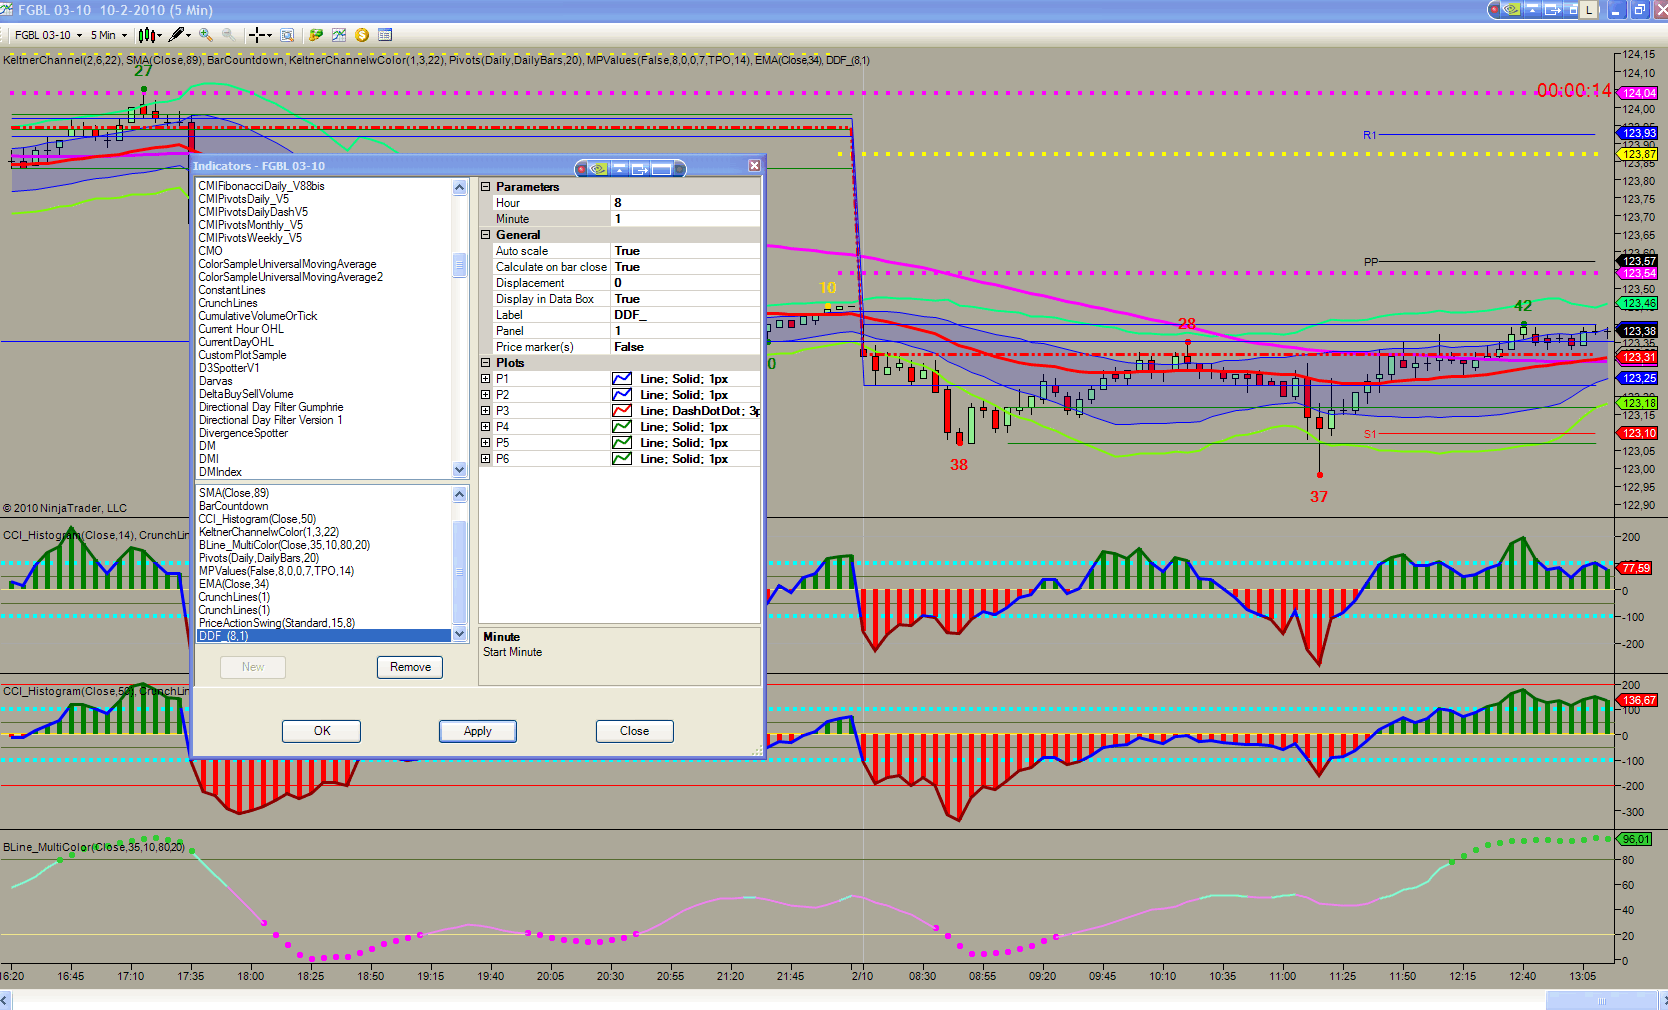This screenshot has width=1668, height=1010.
Task: Open the FGBL 03-10 instrument dropdown
Action: click(48, 35)
